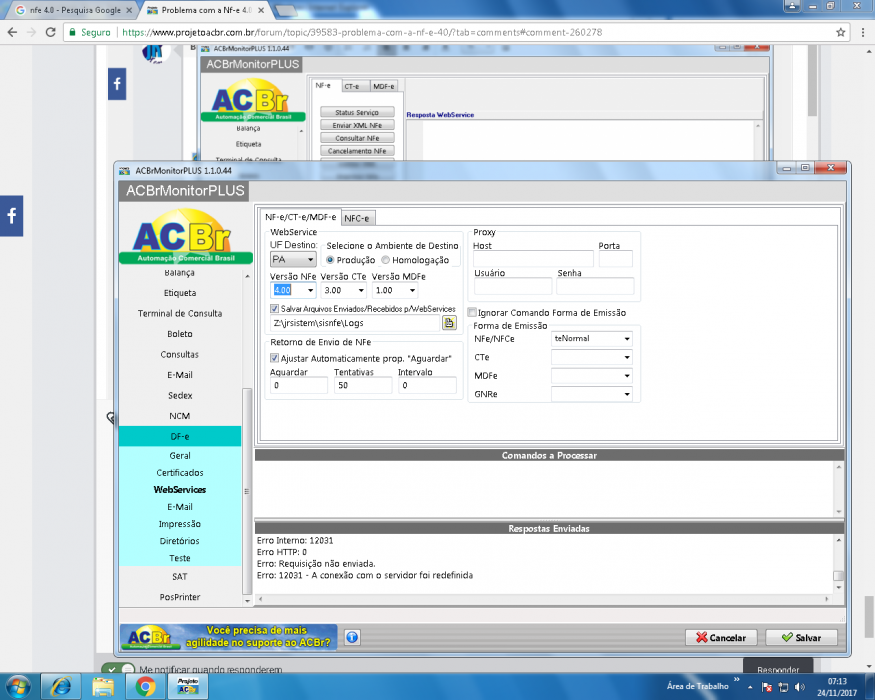
Task: Open the Windows Start button
Action: (x=18, y=686)
